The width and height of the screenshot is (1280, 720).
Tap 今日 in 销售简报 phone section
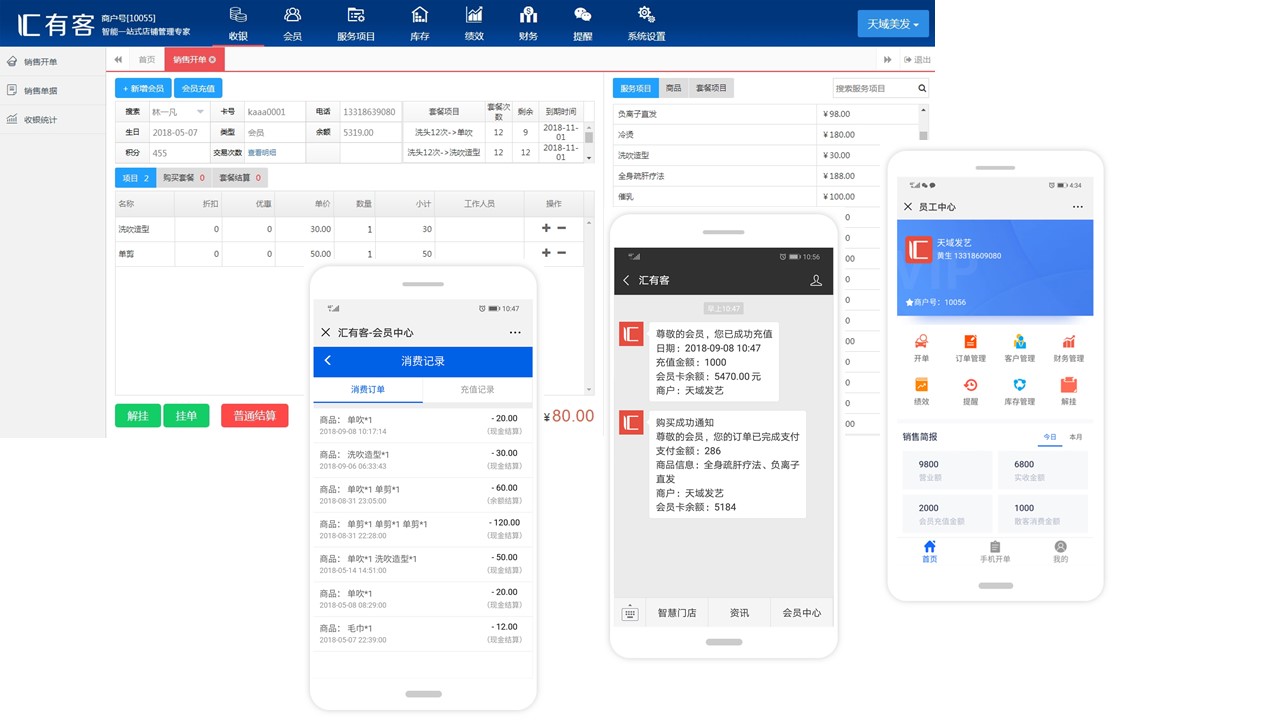(x=1050, y=437)
